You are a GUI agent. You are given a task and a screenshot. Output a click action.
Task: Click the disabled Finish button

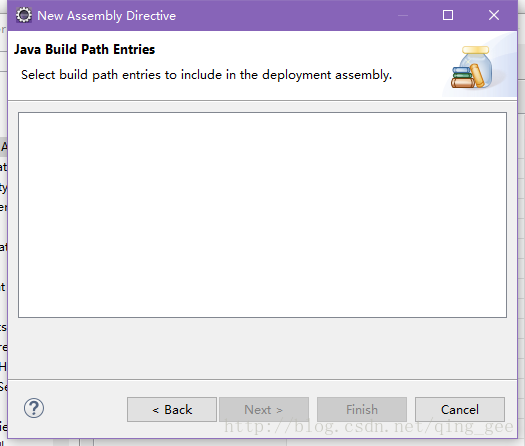point(362,409)
